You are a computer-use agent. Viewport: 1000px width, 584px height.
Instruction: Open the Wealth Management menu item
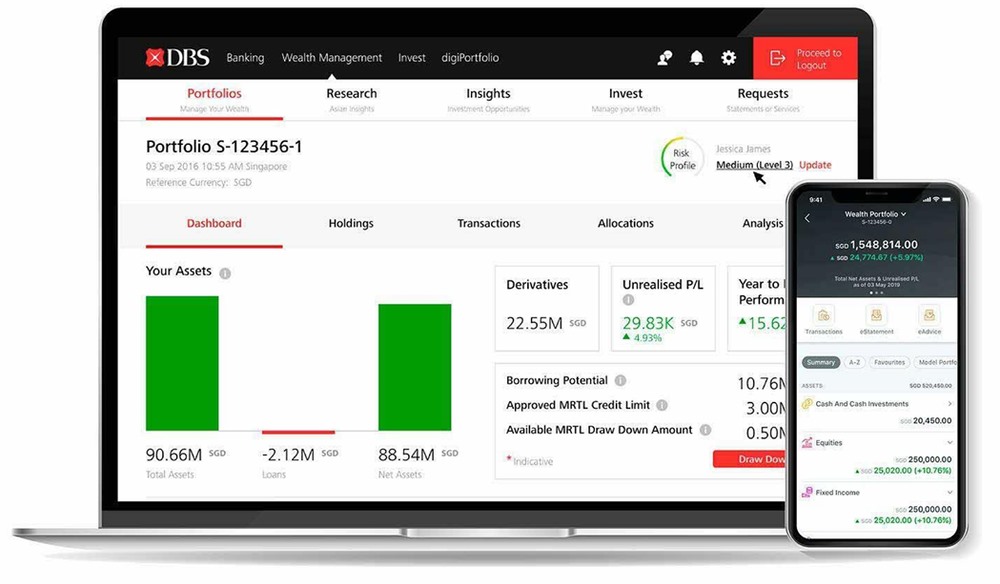332,58
